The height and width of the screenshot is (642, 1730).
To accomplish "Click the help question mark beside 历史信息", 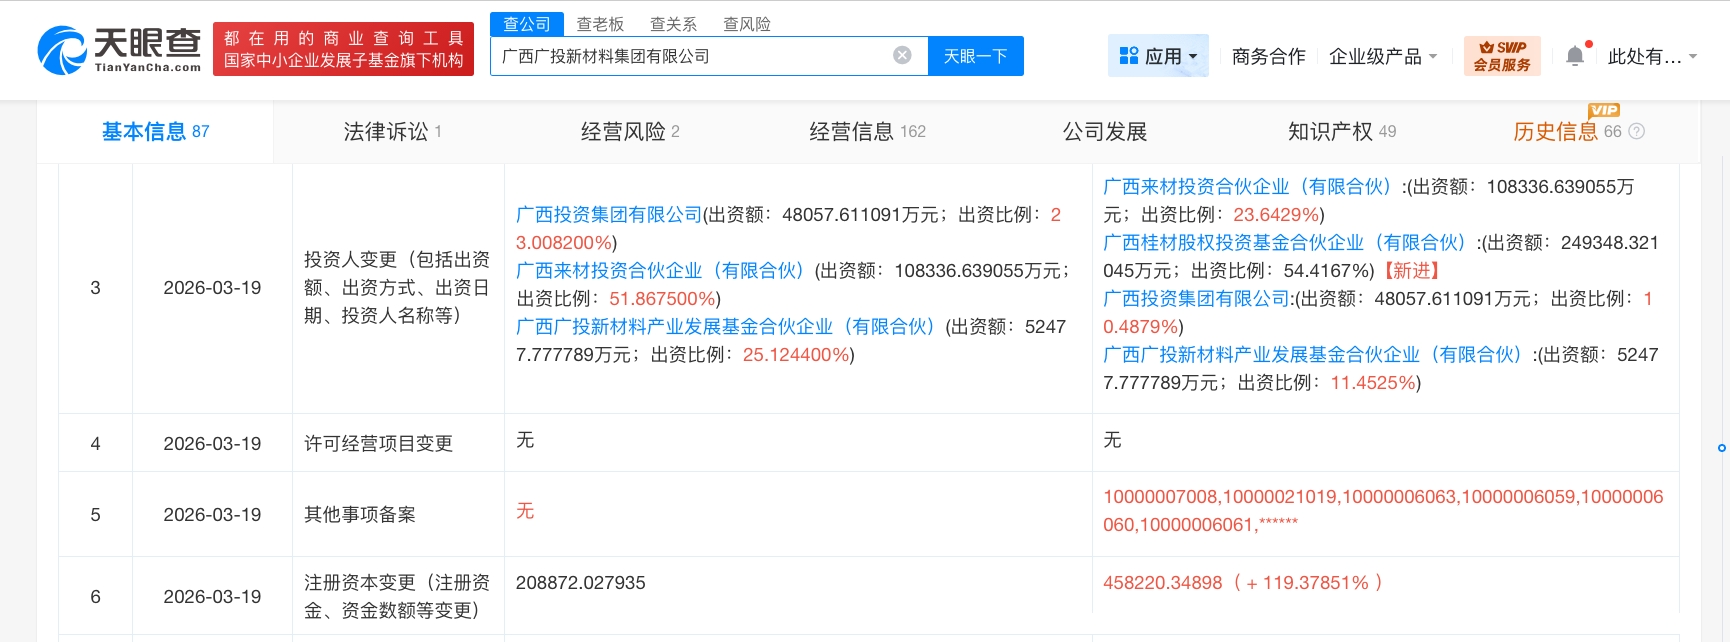I will click(x=1637, y=131).
